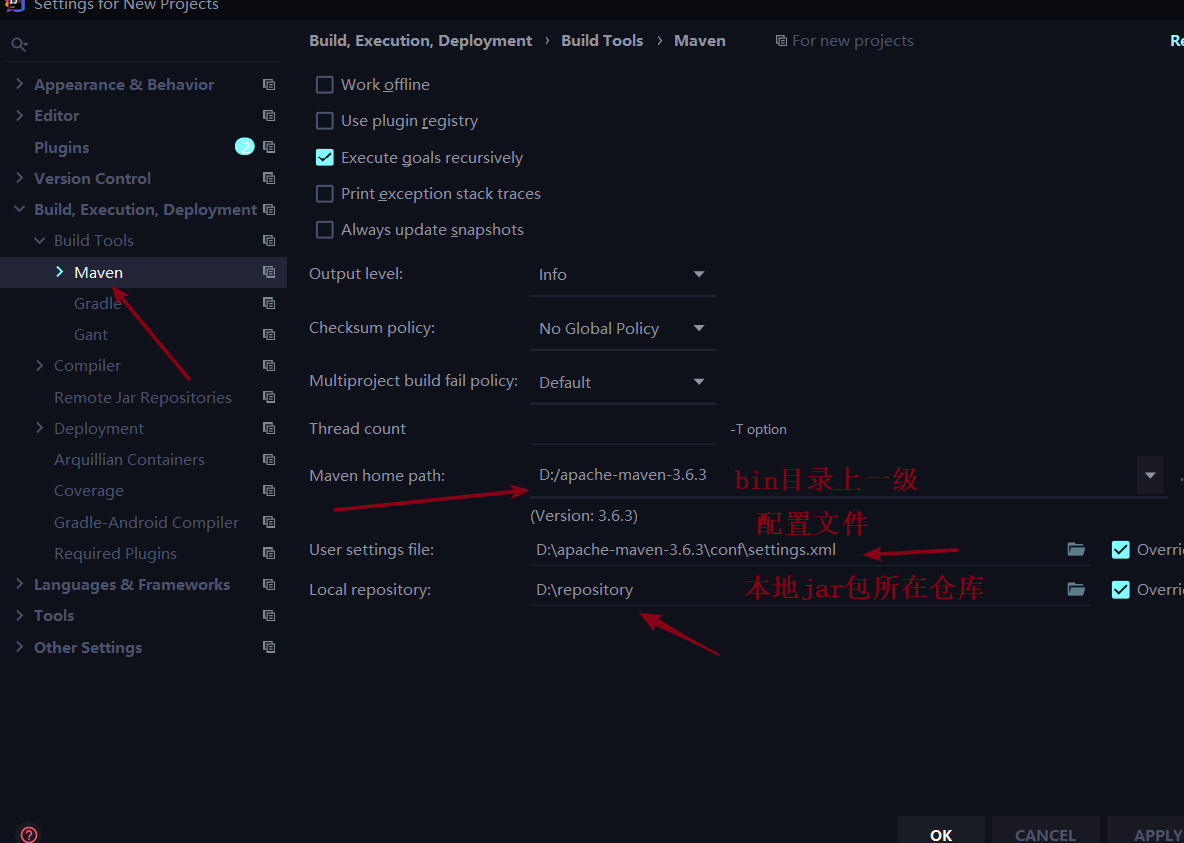The height and width of the screenshot is (843, 1184).
Task: Click Build, Execution, Deployment breadcrumb
Action: (x=421, y=41)
